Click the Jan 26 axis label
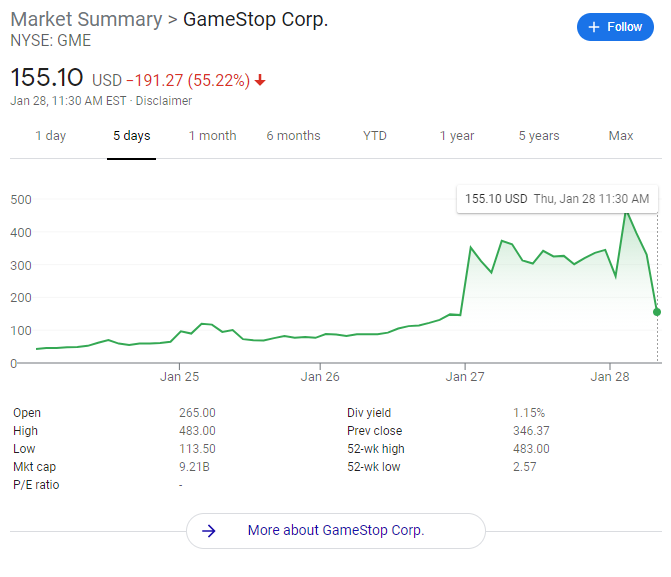Screen dimensions: 671x577 (x=320, y=377)
